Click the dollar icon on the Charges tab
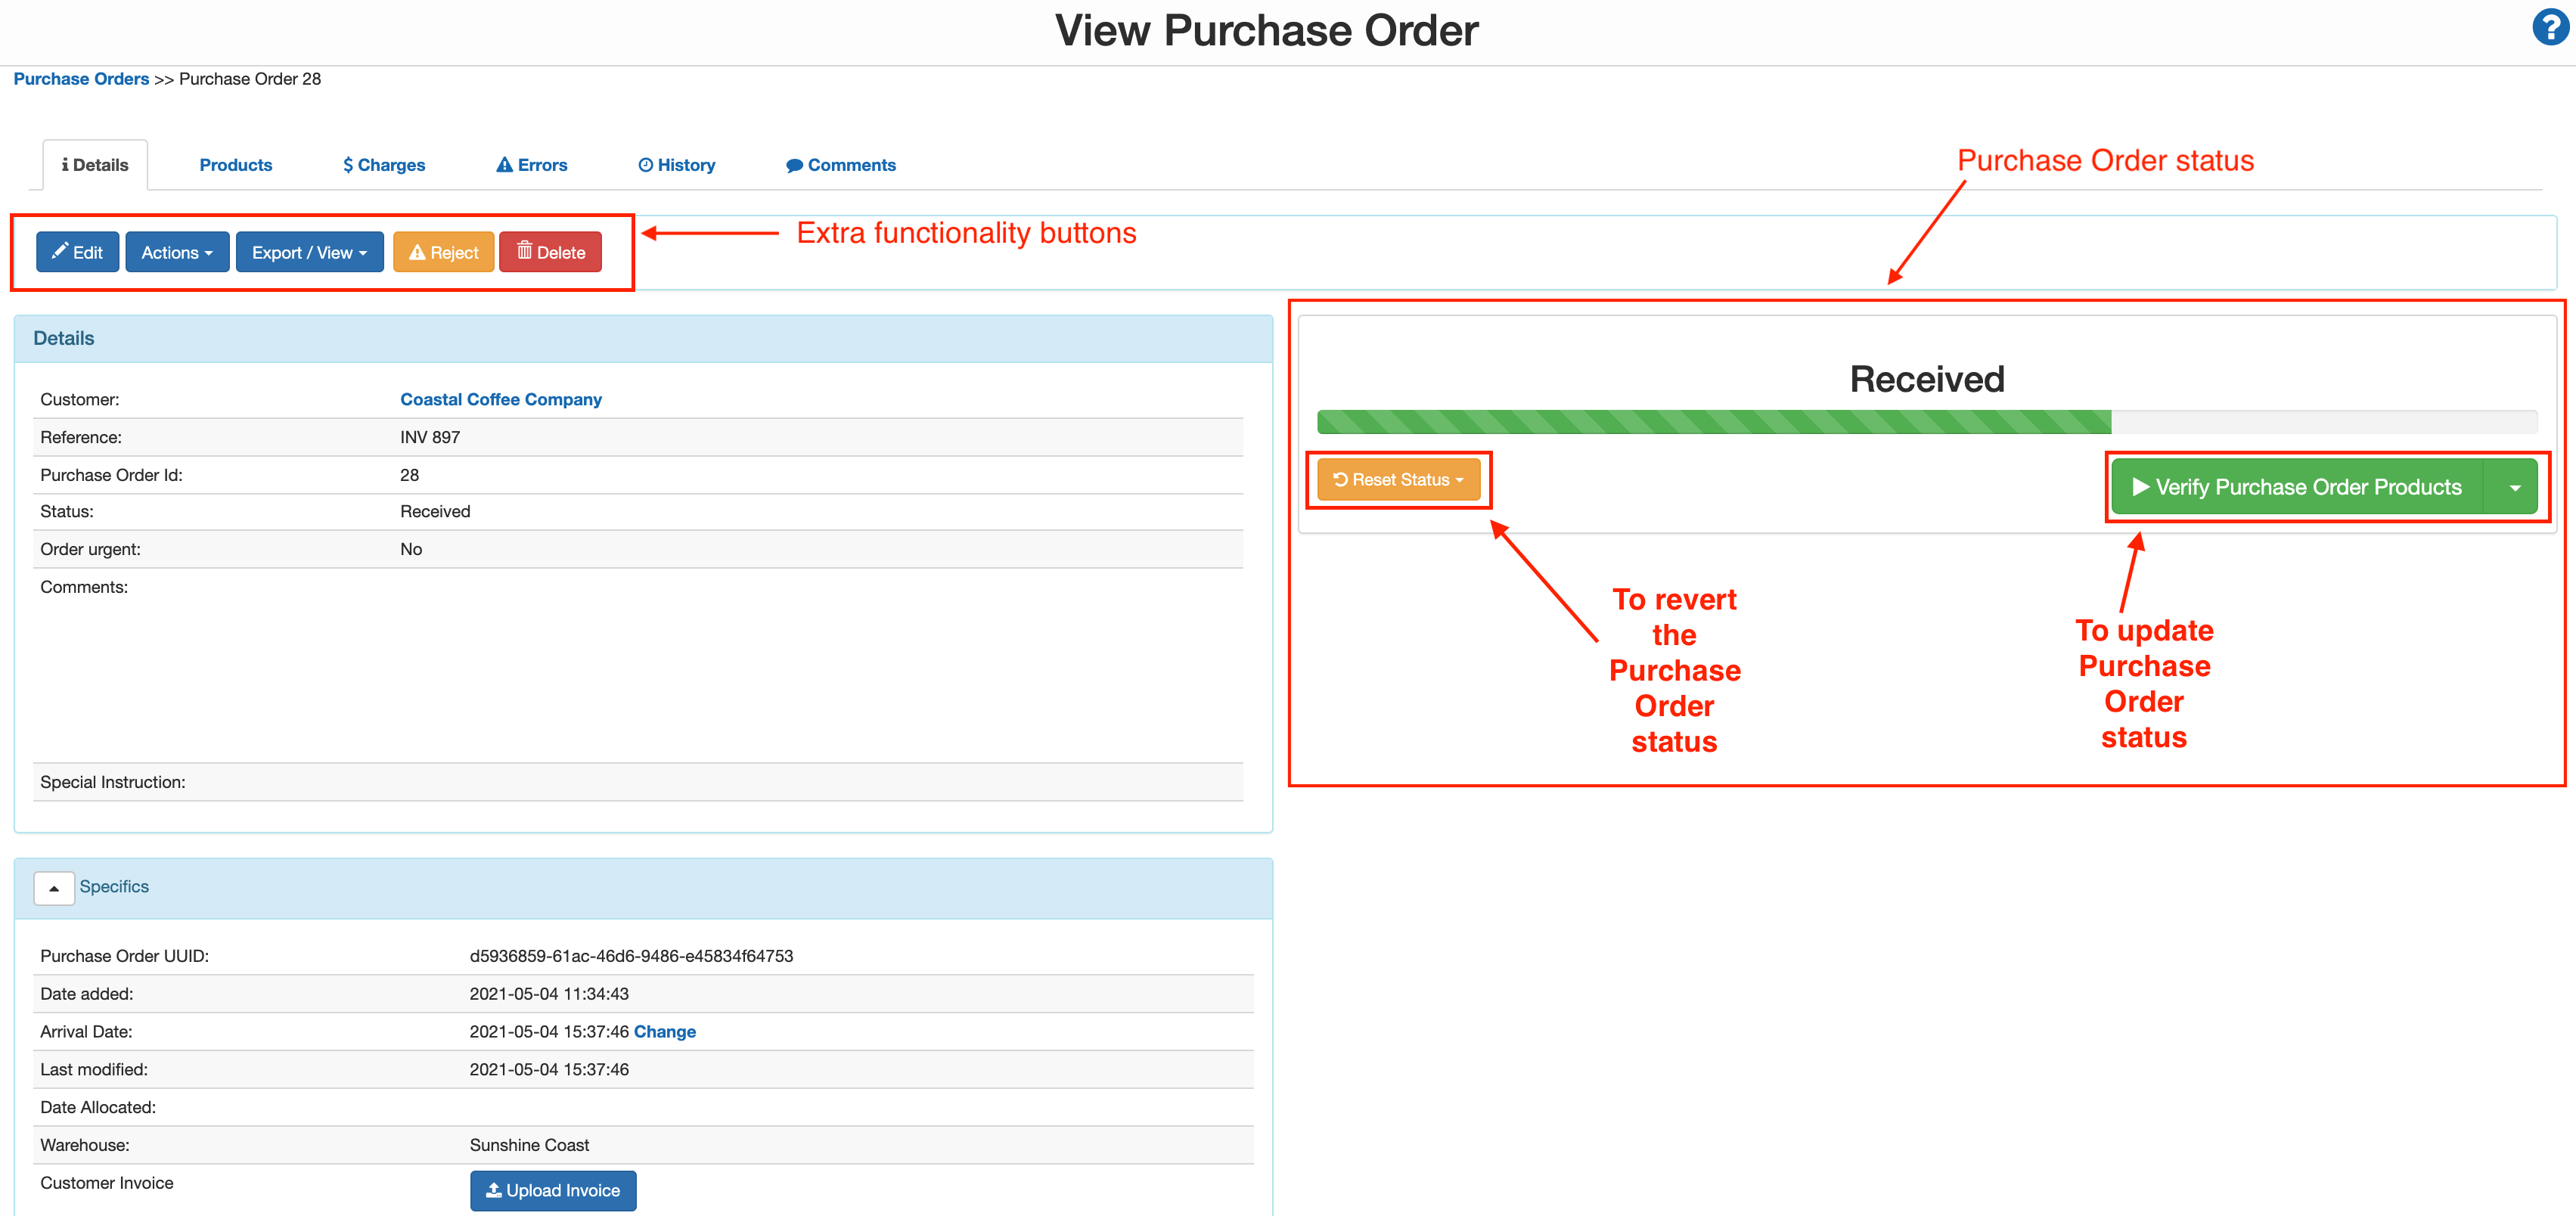2576x1216 pixels. [x=347, y=164]
